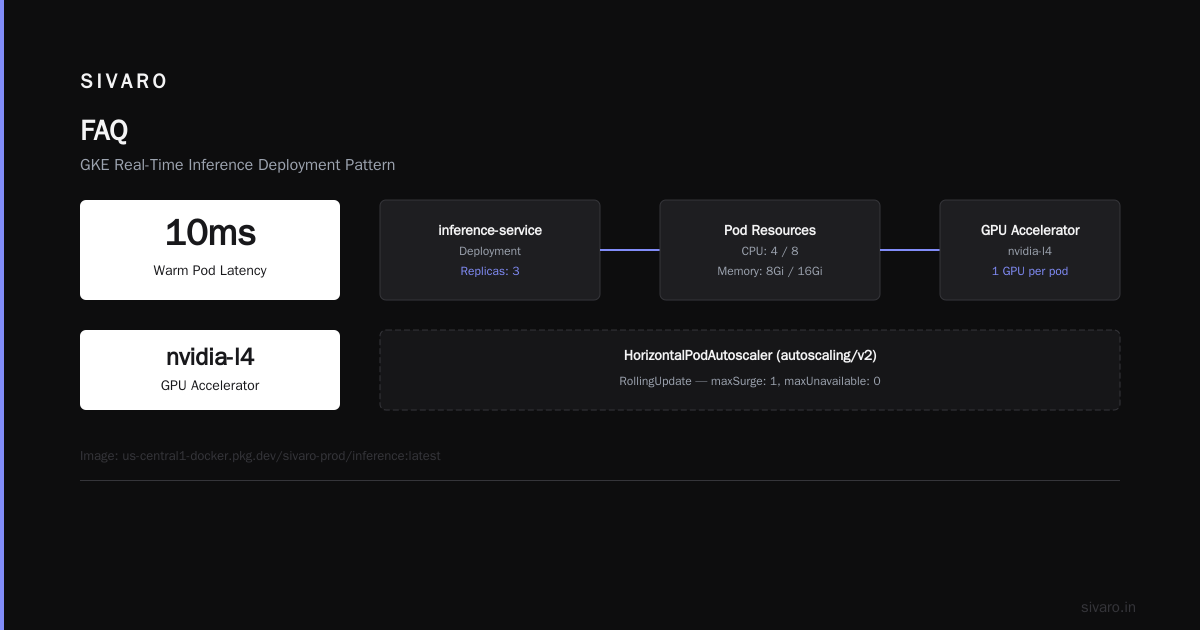Click the GKE Real-Time Inference subtitle
Image resolution: width=1200 pixels, height=630 pixels.
238,165
